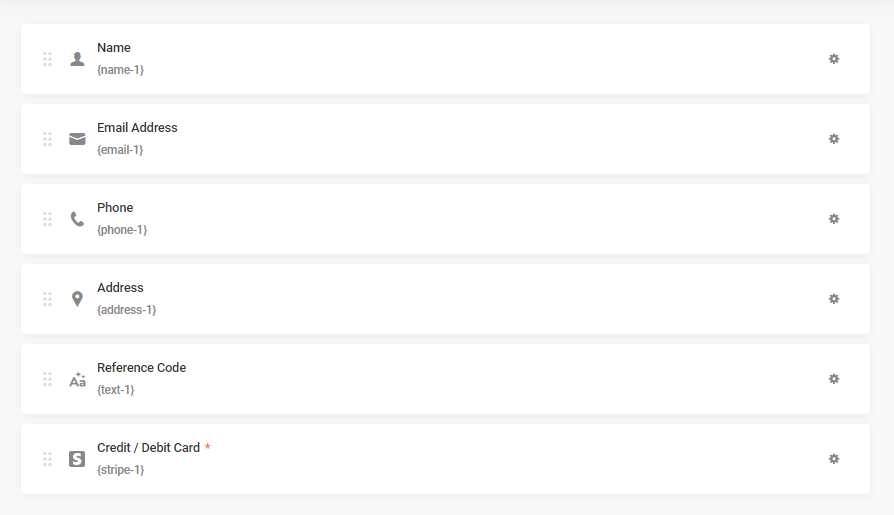Click the text Aa icon for Reference Code
894x515 pixels.
[x=77, y=379]
